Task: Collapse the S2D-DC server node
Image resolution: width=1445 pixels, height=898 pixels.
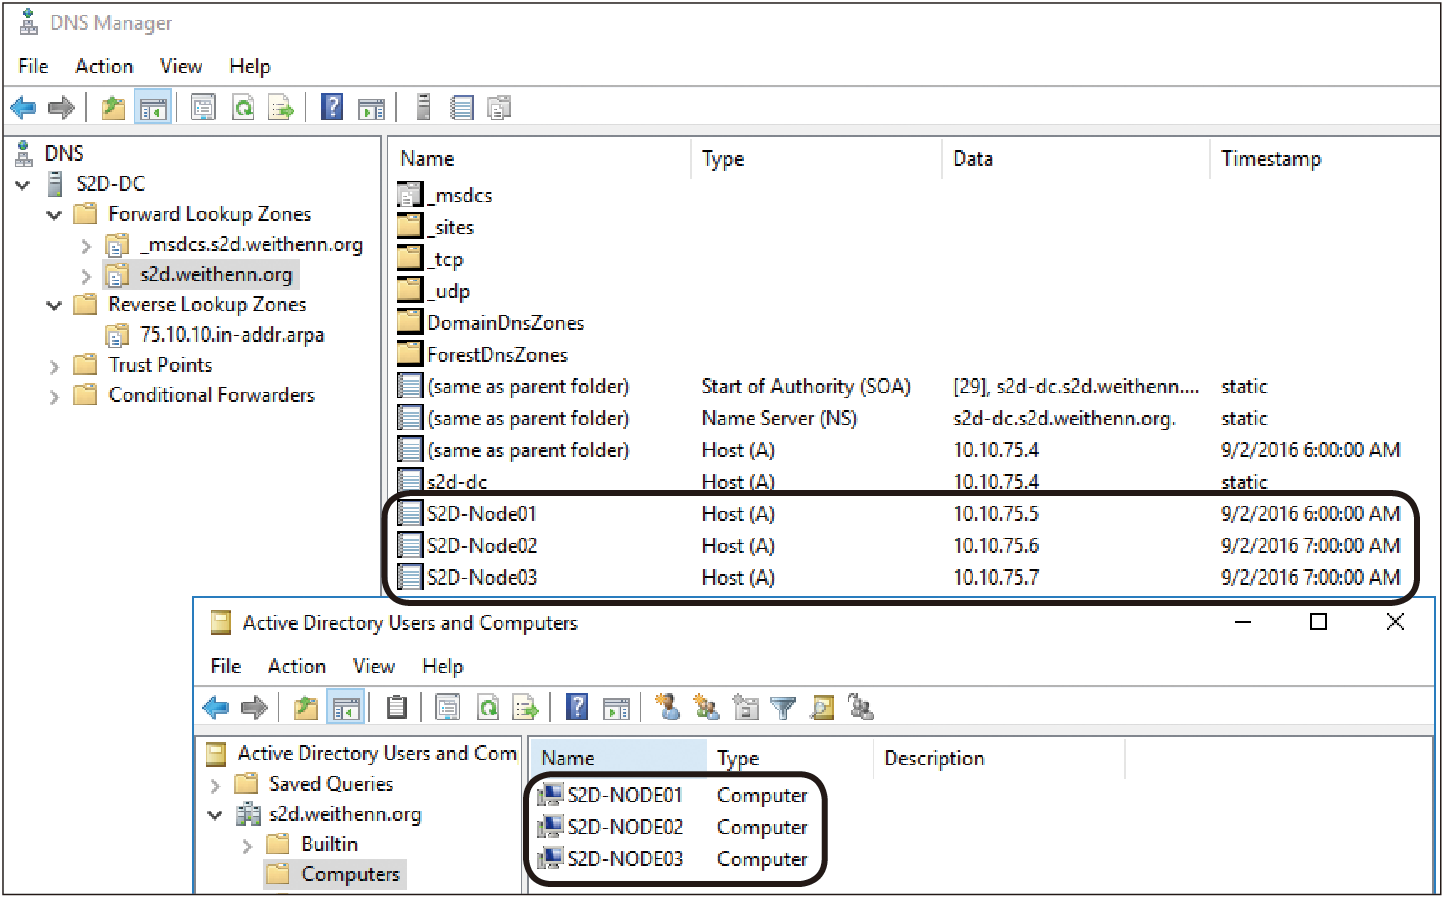Action: pos(23,185)
